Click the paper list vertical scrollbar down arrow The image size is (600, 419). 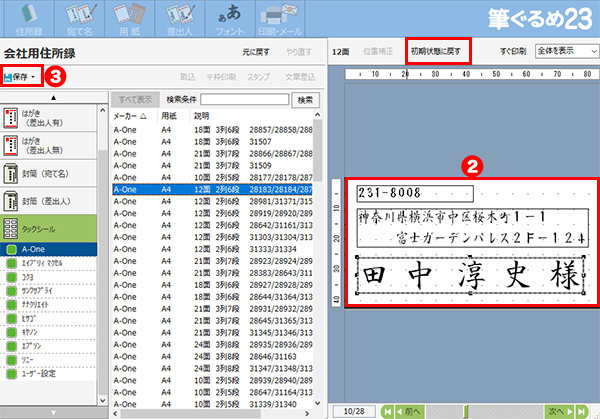click(318, 403)
